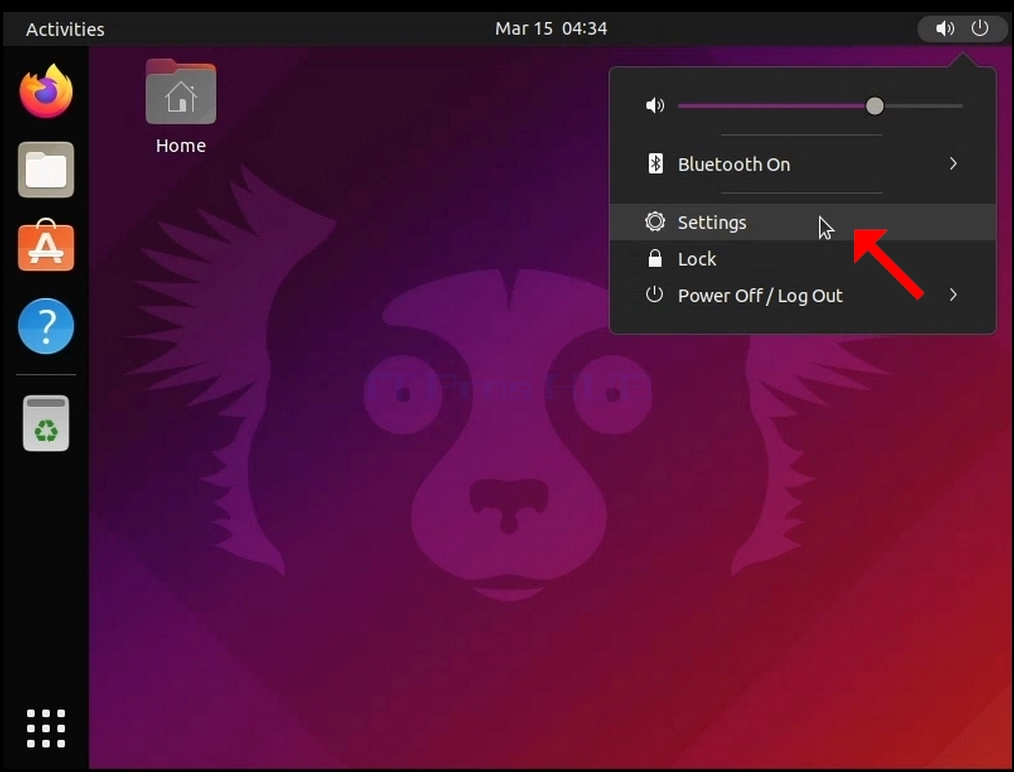Click the power icon beside Power Off
The image size is (1014, 772).
click(x=654, y=295)
